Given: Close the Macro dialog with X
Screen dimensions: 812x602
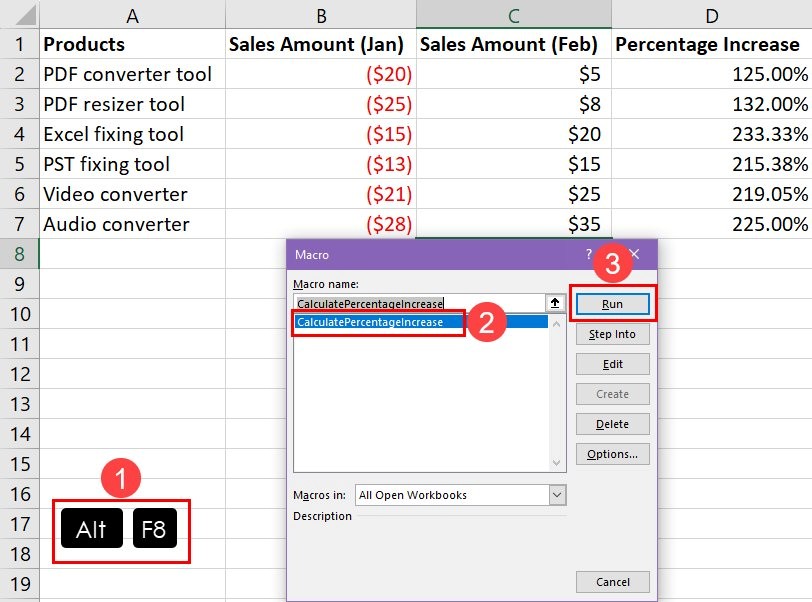Looking at the screenshot, I should point(634,255).
